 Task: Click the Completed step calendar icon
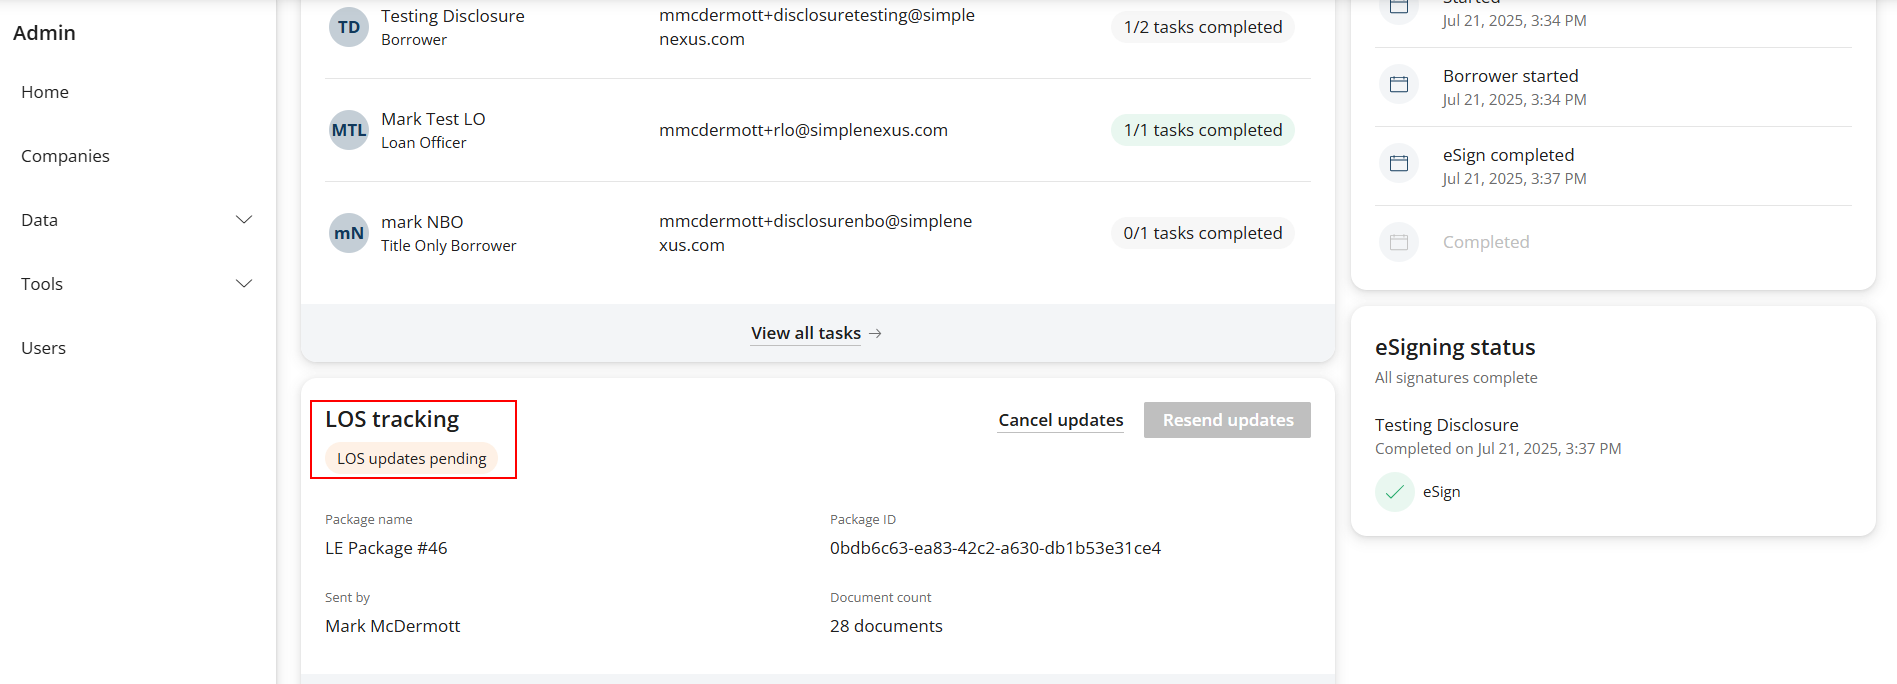(1398, 242)
